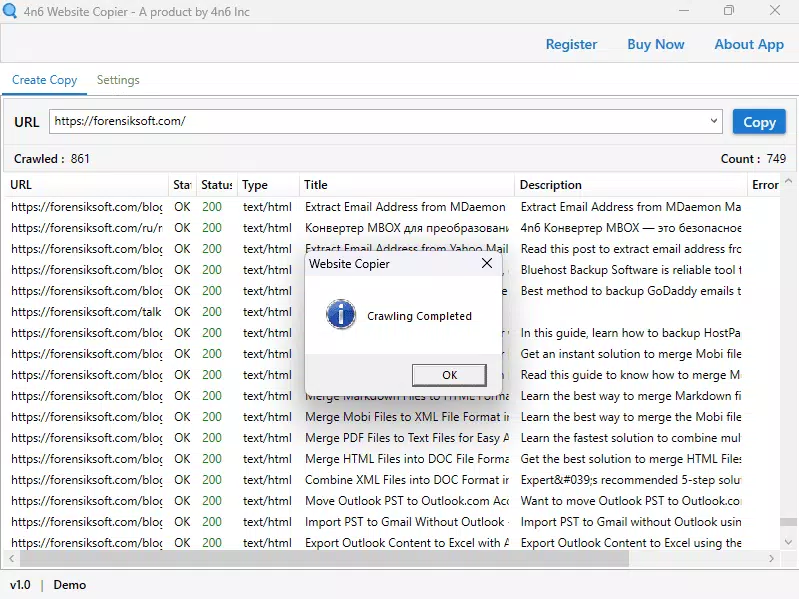The width and height of the screenshot is (799, 599).
Task: Switch to the Settings tab
Action: pyautogui.click(x=118, y=80)
